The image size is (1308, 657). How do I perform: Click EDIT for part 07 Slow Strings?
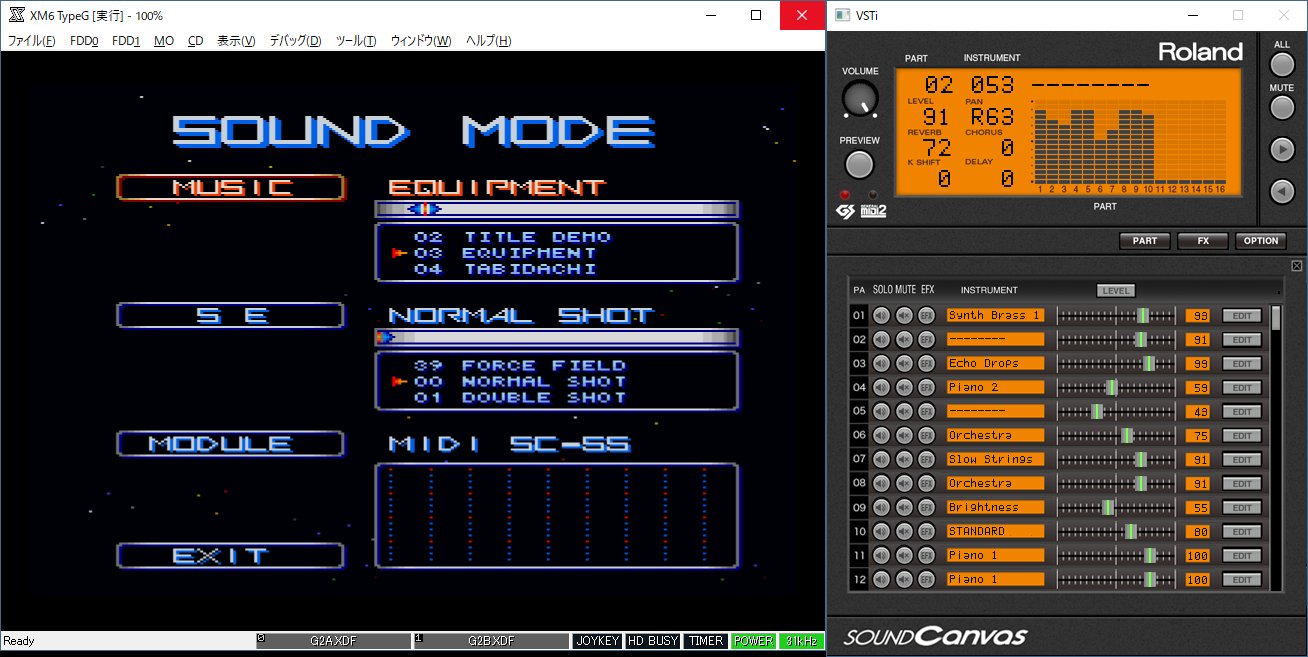[x=1242, y=459]
